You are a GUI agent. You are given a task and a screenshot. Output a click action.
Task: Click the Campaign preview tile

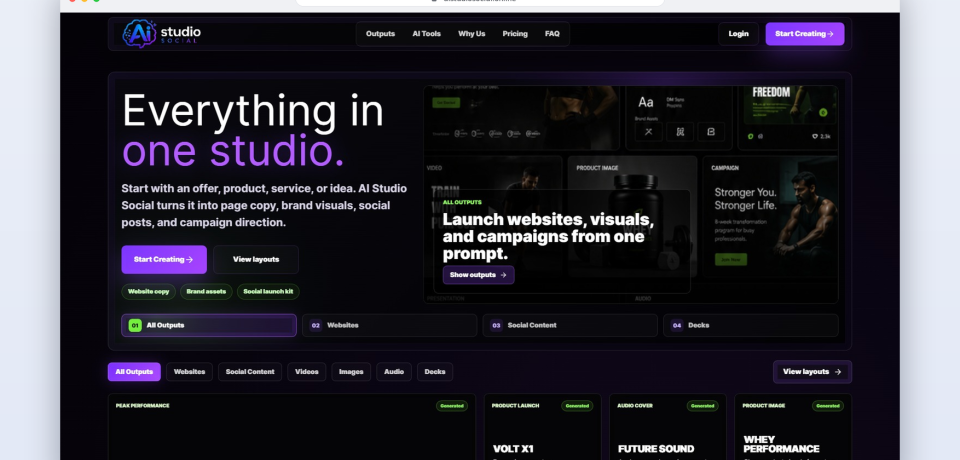tap(771, 216)
